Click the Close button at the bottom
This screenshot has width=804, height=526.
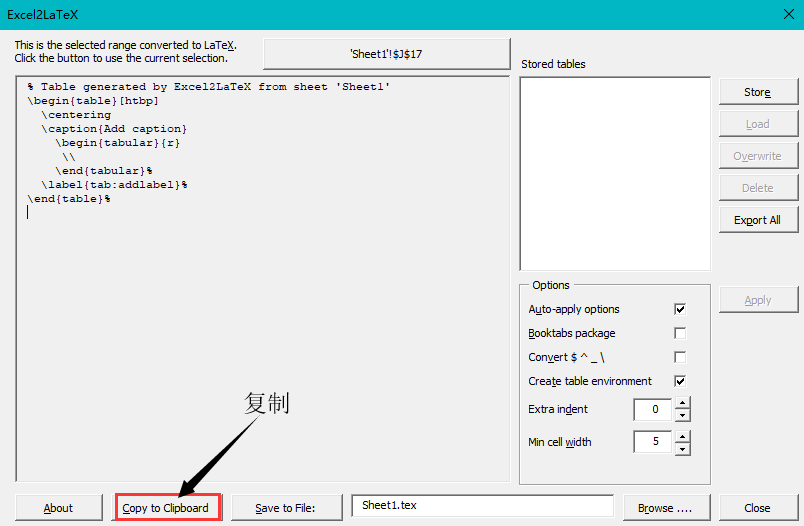pos(758,508)
